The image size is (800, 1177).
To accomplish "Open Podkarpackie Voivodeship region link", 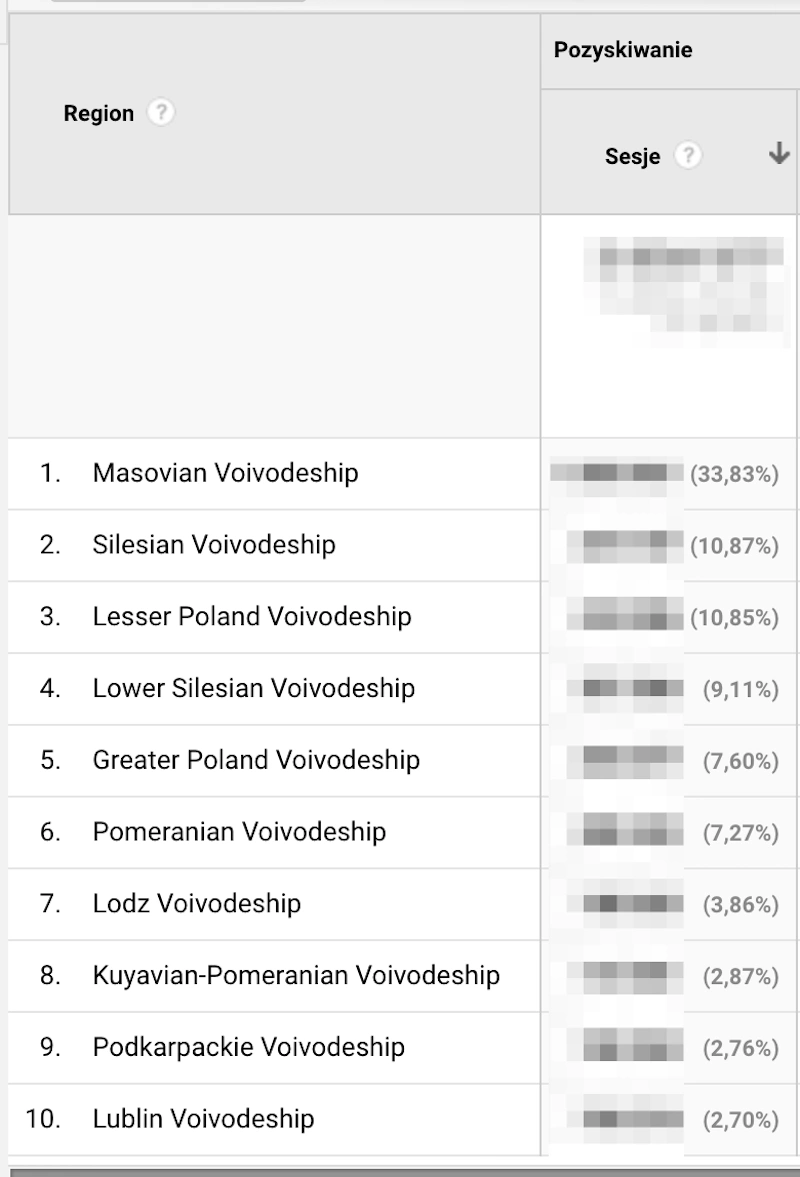I will click(248, 1047).
